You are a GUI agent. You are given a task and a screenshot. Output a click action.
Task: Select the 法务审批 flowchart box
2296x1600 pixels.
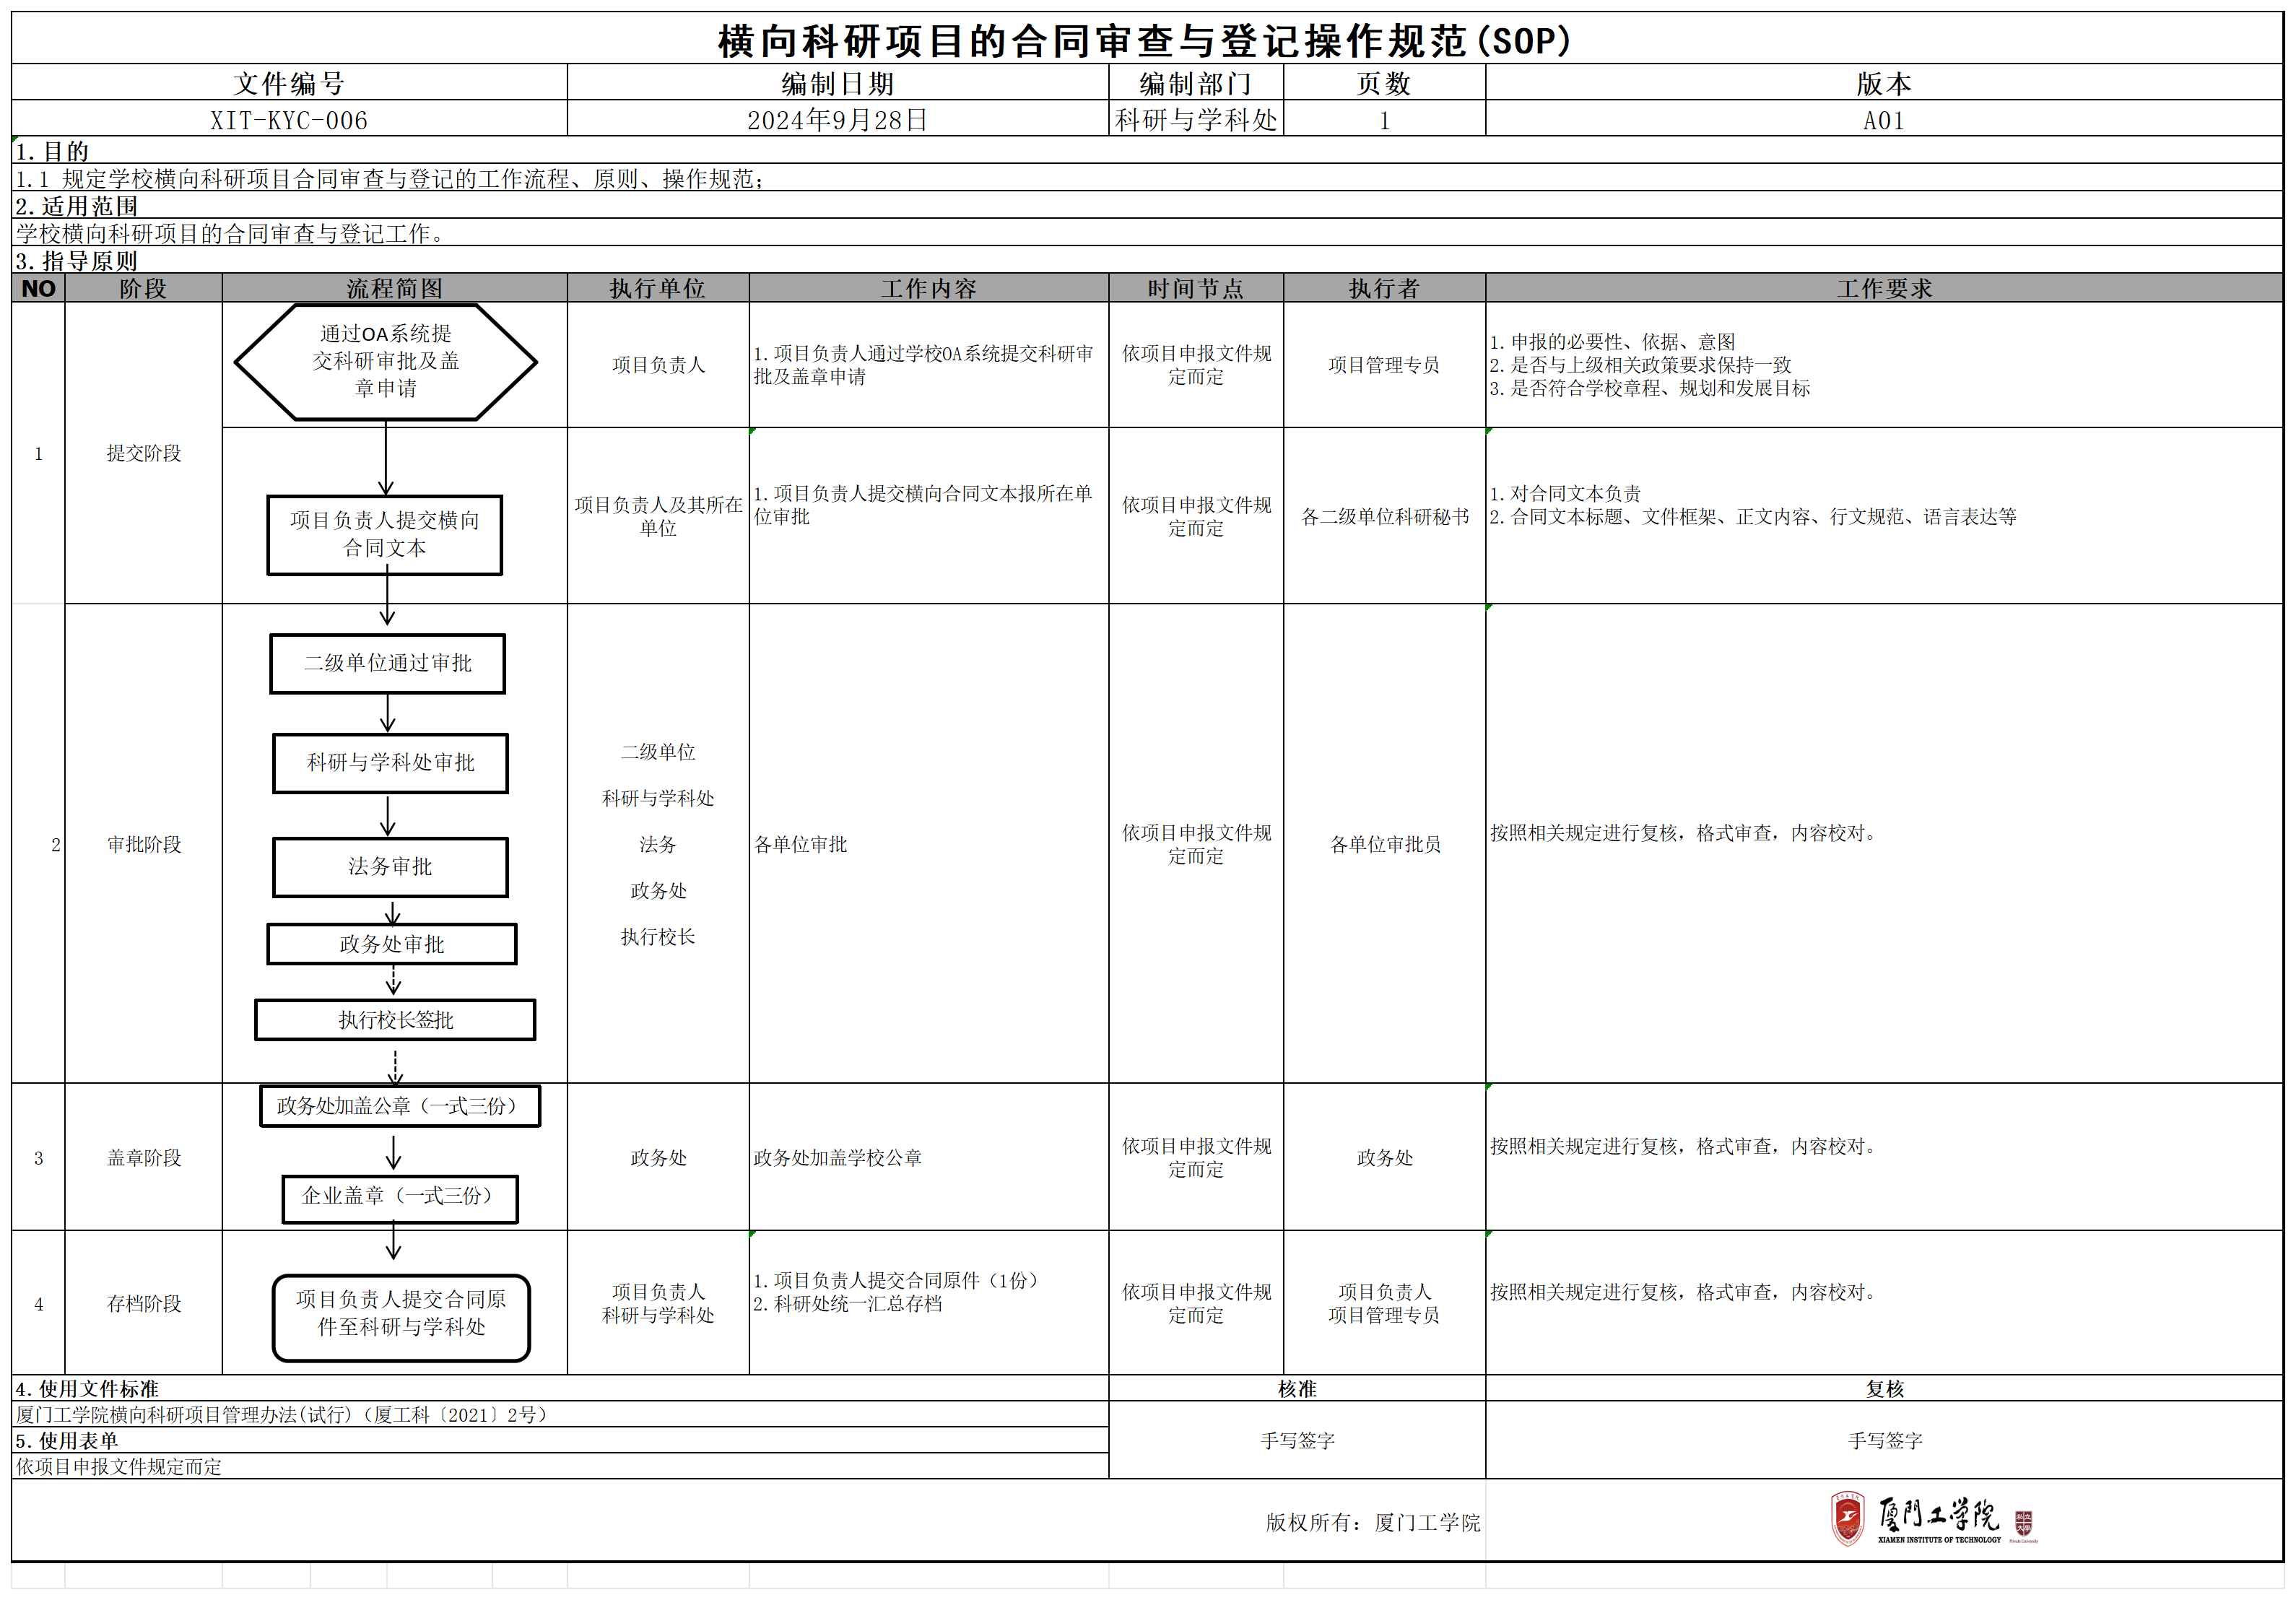coord(391,867)
